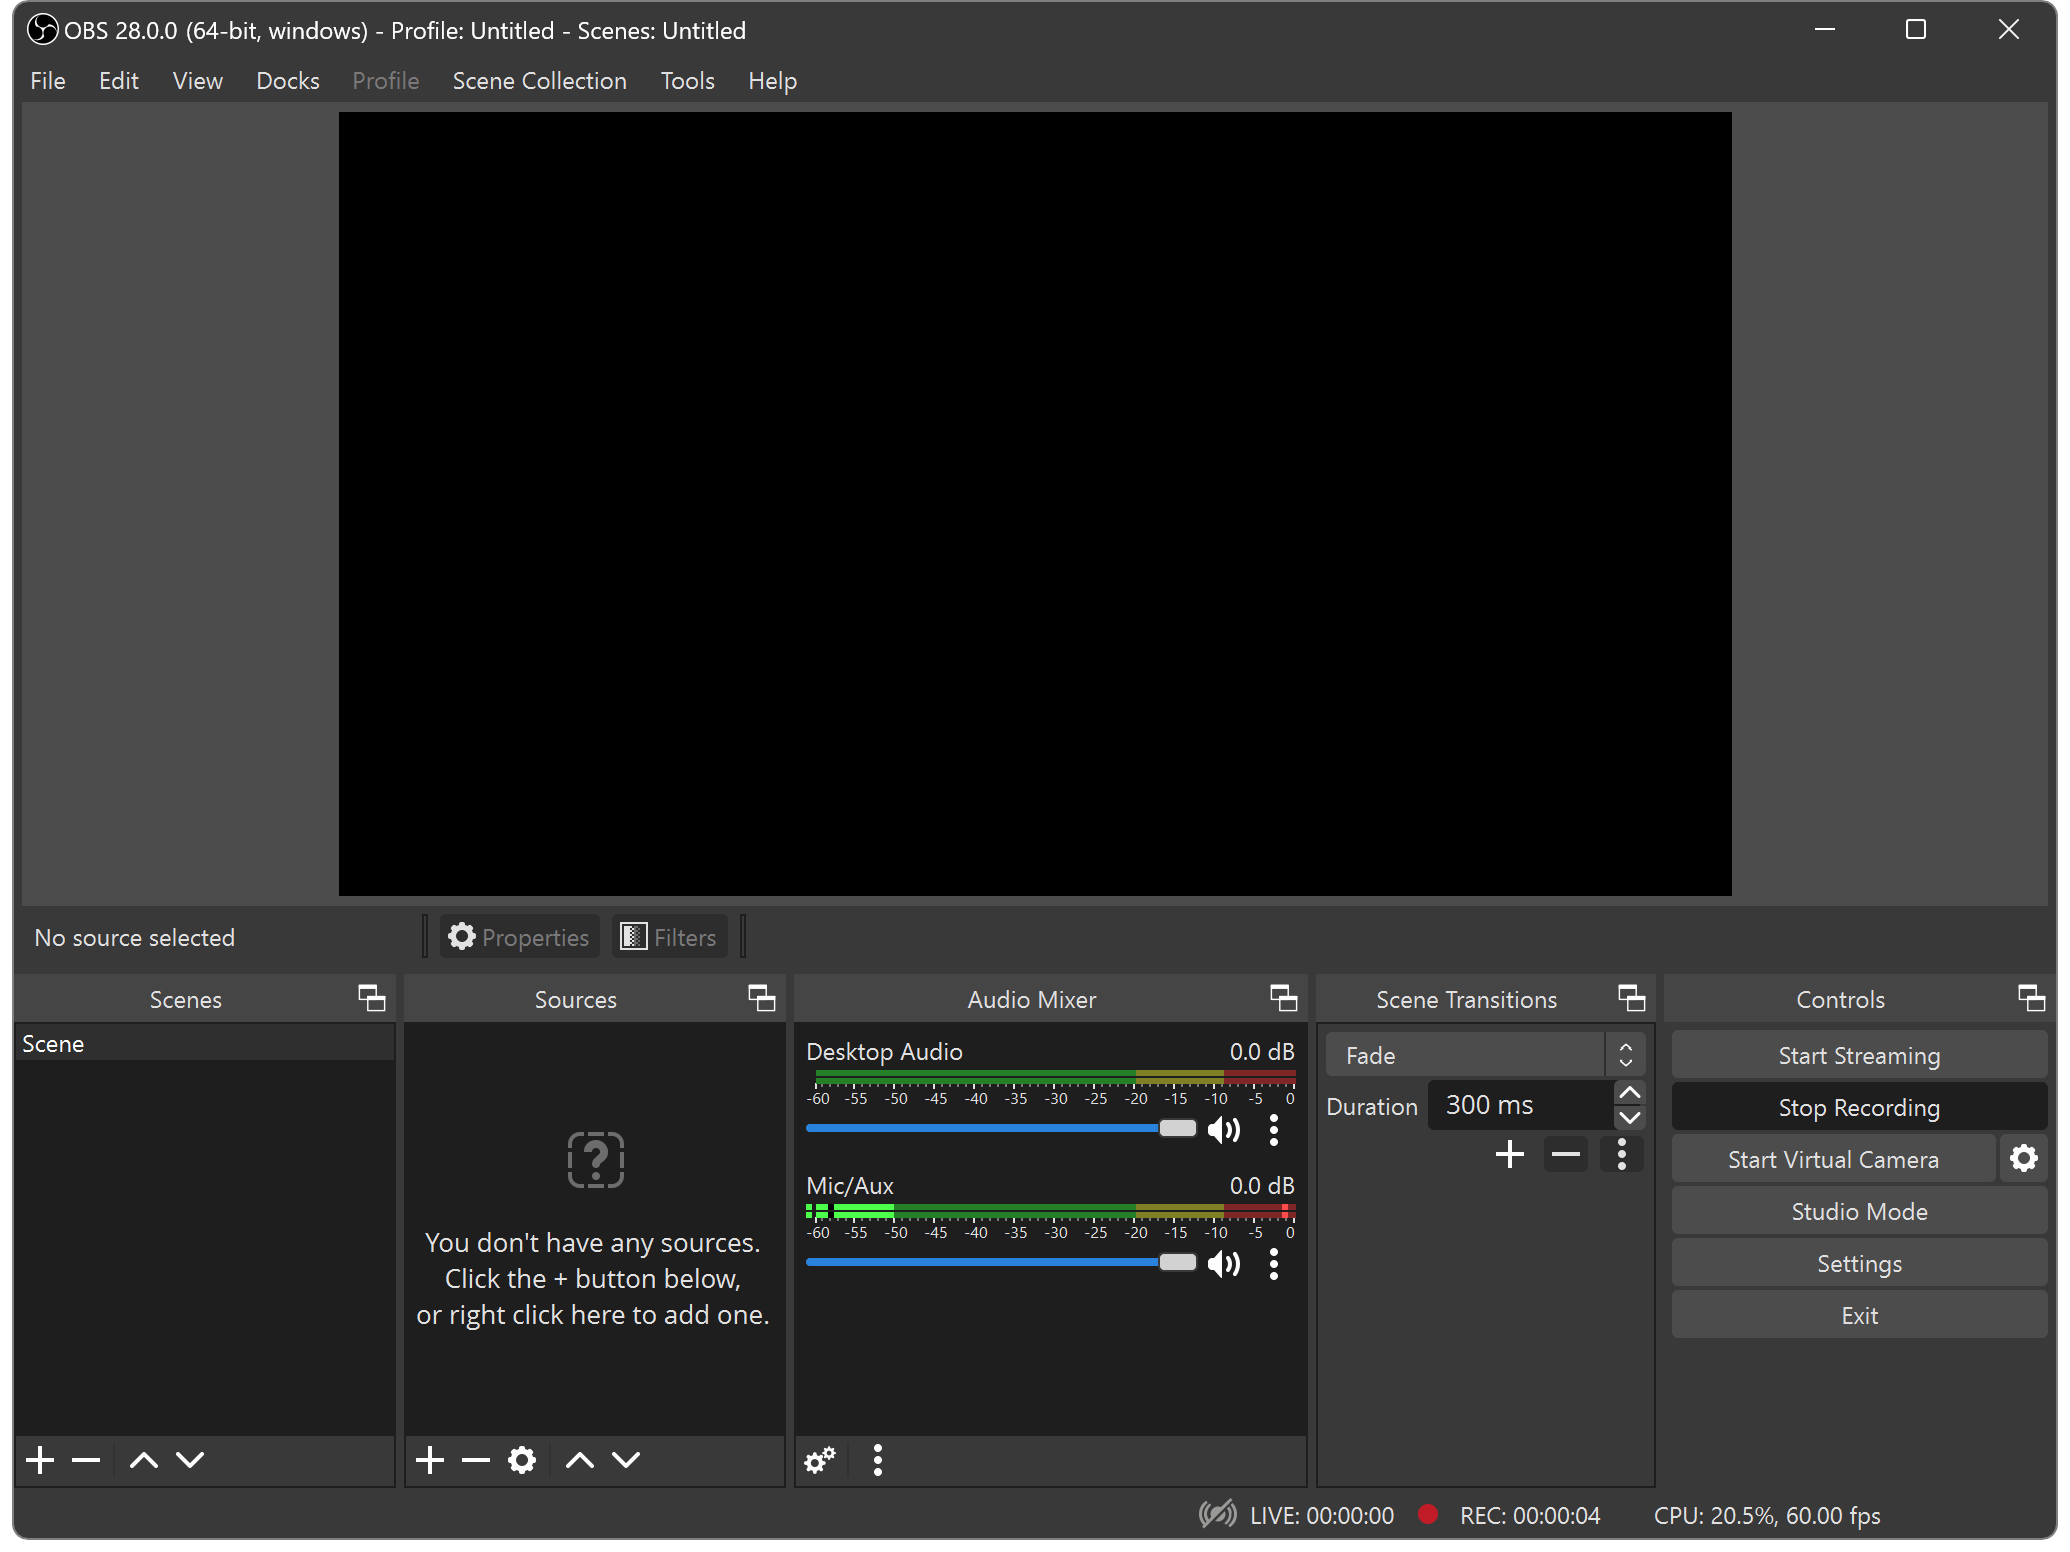Open Desktop Audio options via dots icon
2070x1552 pixels.
(1274, 1130)
